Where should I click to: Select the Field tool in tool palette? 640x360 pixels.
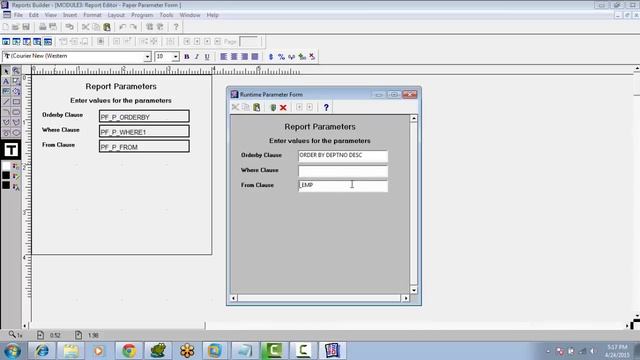[x=6, y=91]
